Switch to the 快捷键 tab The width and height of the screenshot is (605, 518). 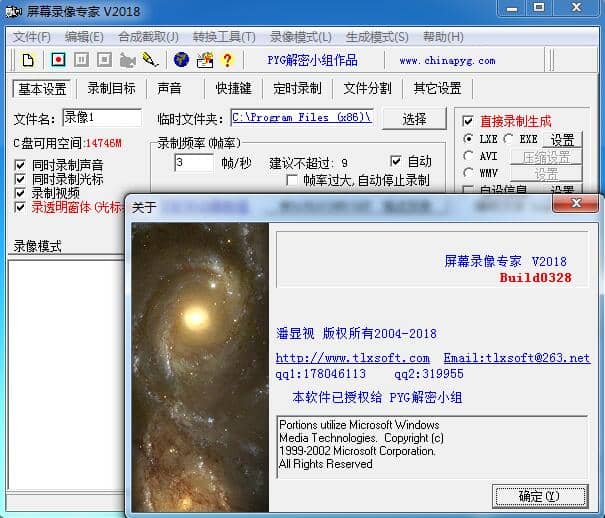(x=234, y=89)
